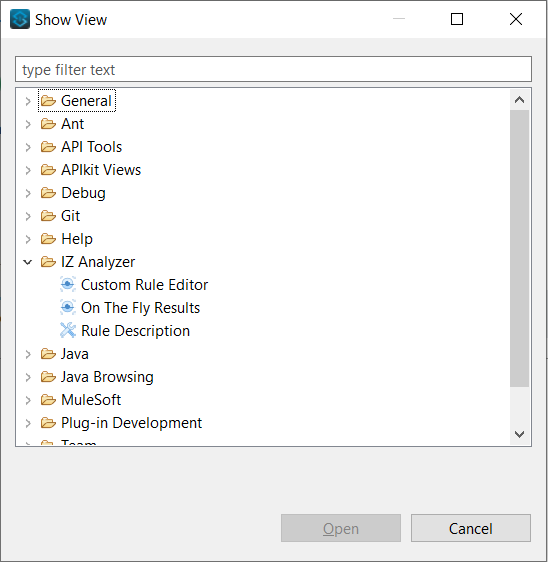Expand the Debug category
This screenshot has width=548, height=562.
point(28,194)
